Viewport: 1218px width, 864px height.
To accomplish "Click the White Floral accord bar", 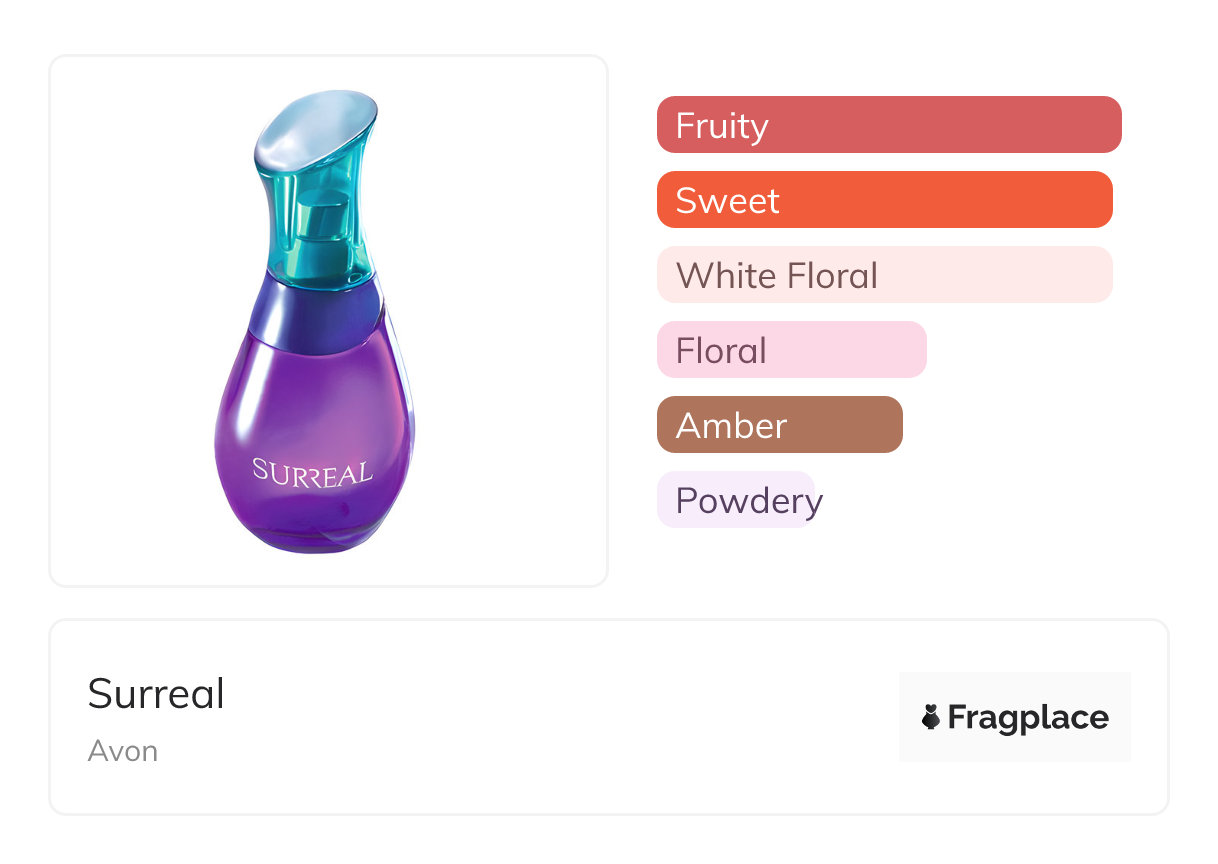I will tap(884, 275).
